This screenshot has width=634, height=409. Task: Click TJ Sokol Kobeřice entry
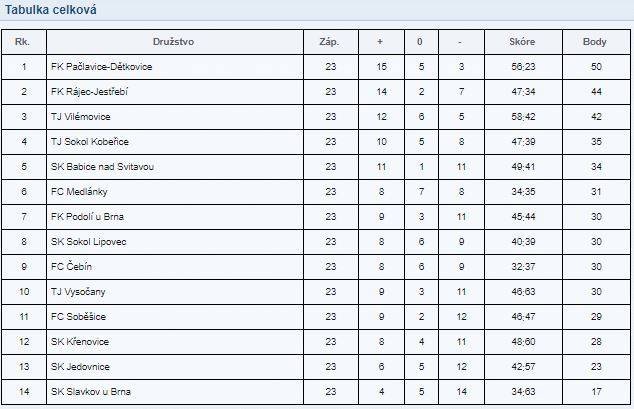click(x=90, y=142)
